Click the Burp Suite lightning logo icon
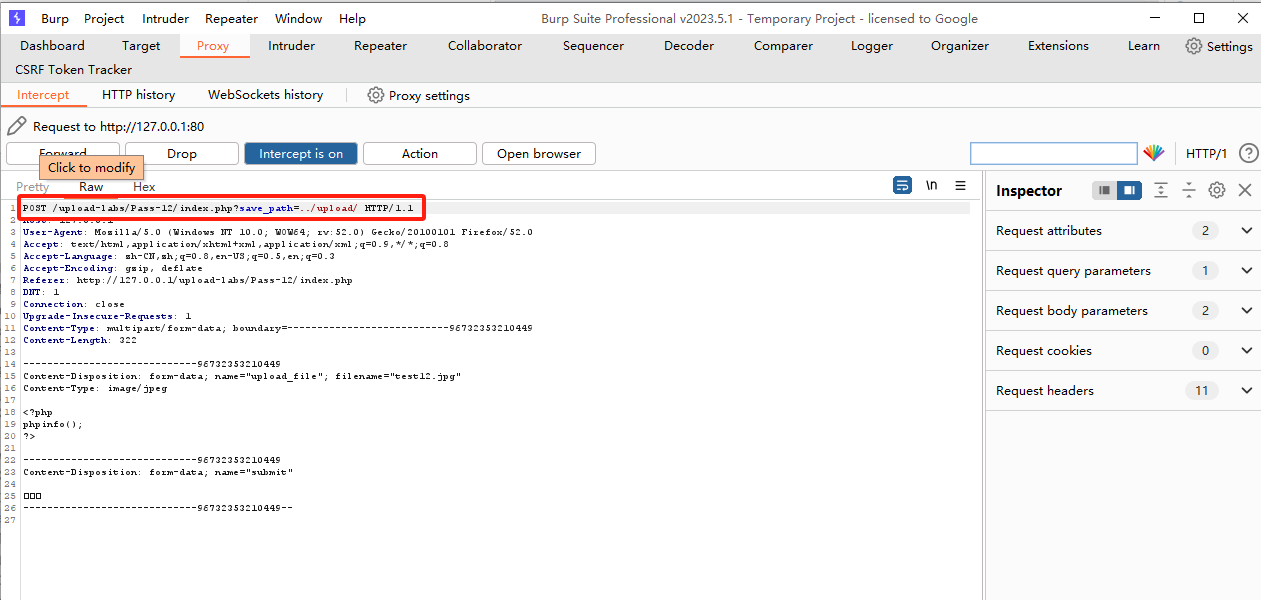Viewport: 1261px width, 600px height. (x=16, y=18)
